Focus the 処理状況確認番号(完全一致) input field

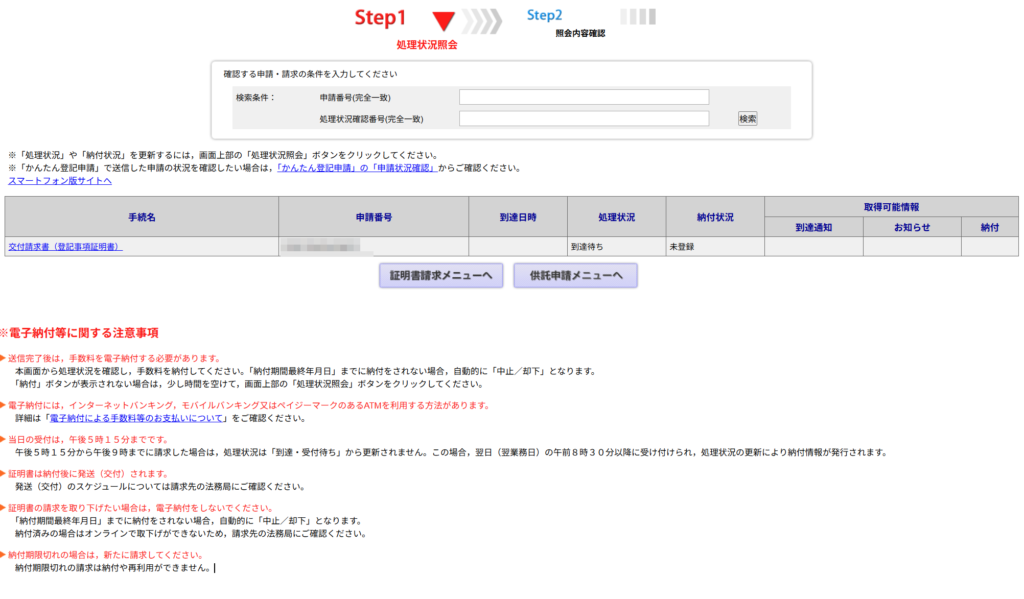click(584, 118)
